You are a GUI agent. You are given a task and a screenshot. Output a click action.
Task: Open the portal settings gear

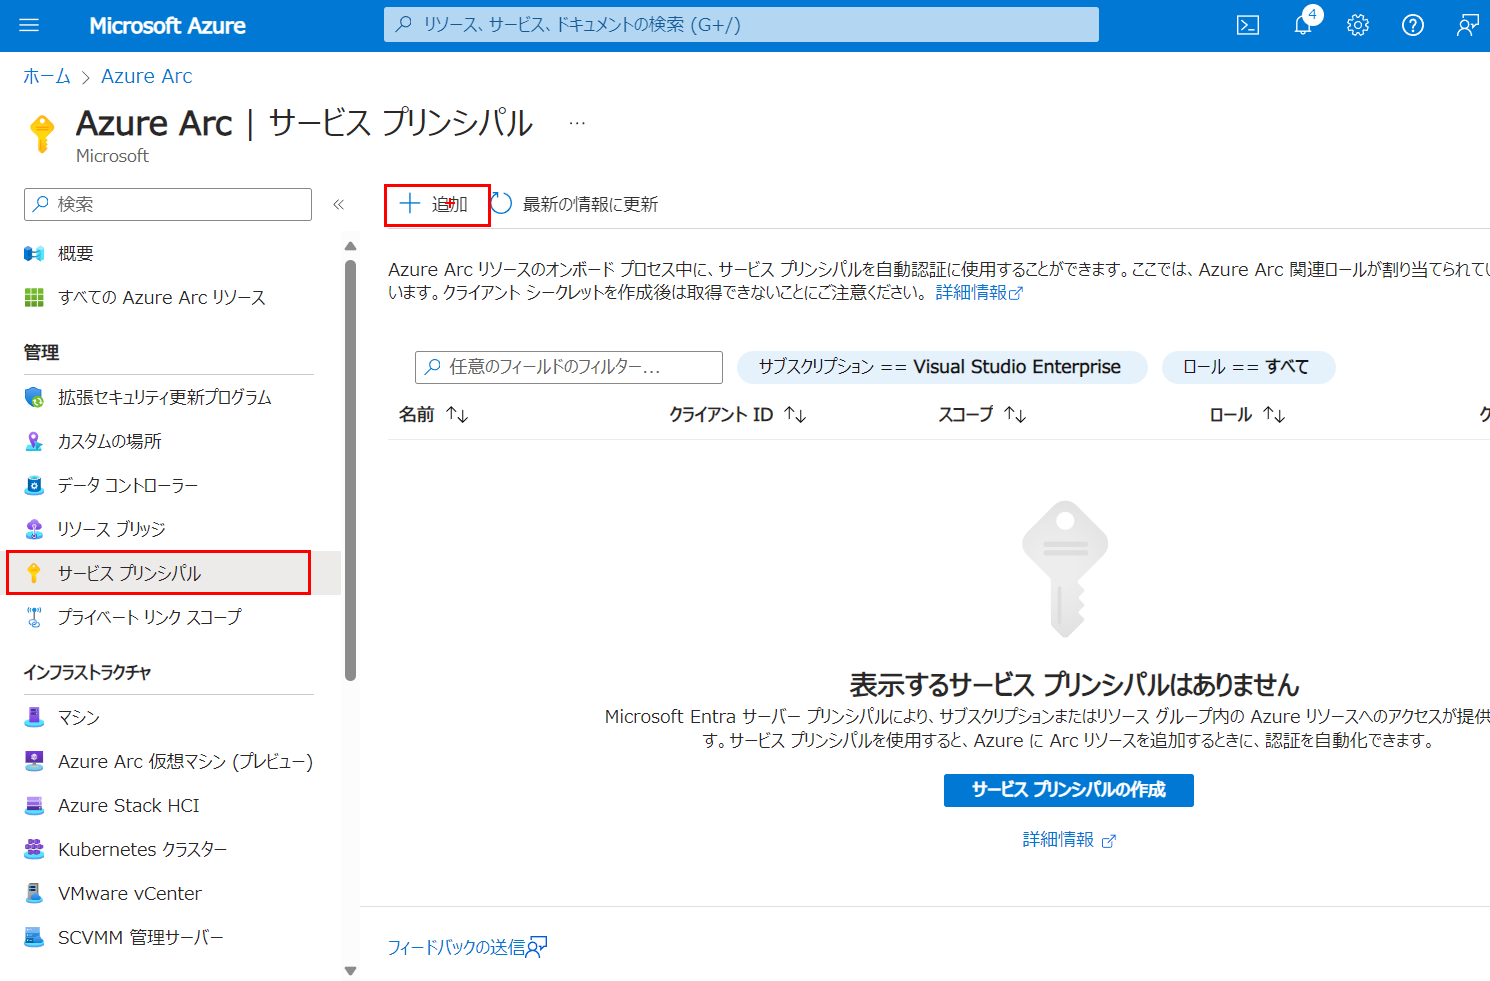(x=1358, y=25)
